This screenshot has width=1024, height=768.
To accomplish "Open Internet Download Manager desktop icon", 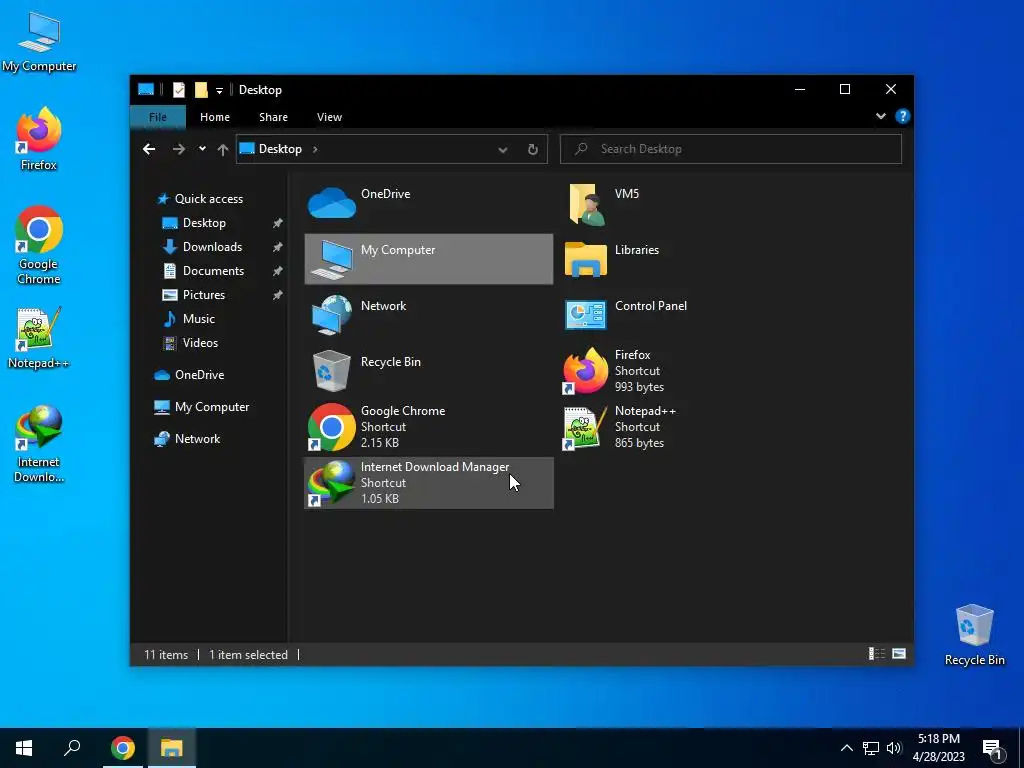I will [39, 444].
